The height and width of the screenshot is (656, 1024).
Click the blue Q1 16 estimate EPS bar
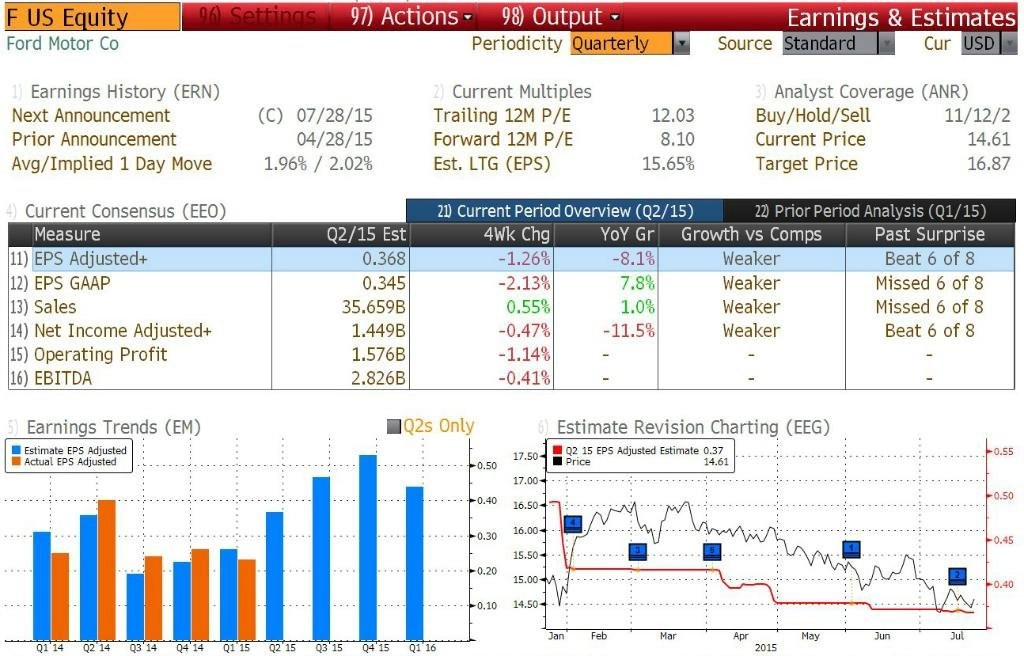pos(415,563)
